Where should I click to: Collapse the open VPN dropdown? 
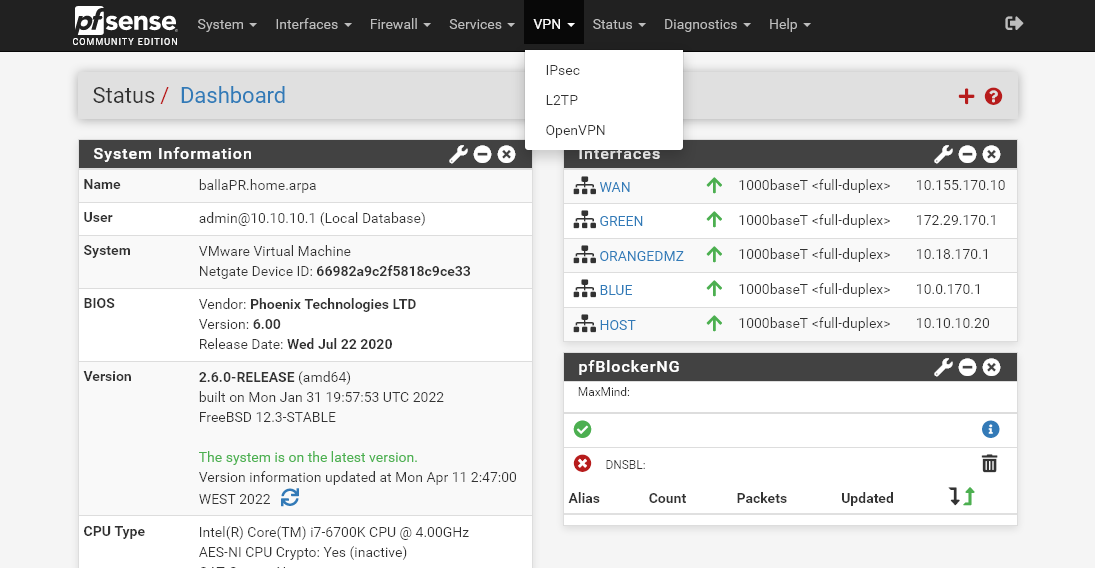[554, 24]
